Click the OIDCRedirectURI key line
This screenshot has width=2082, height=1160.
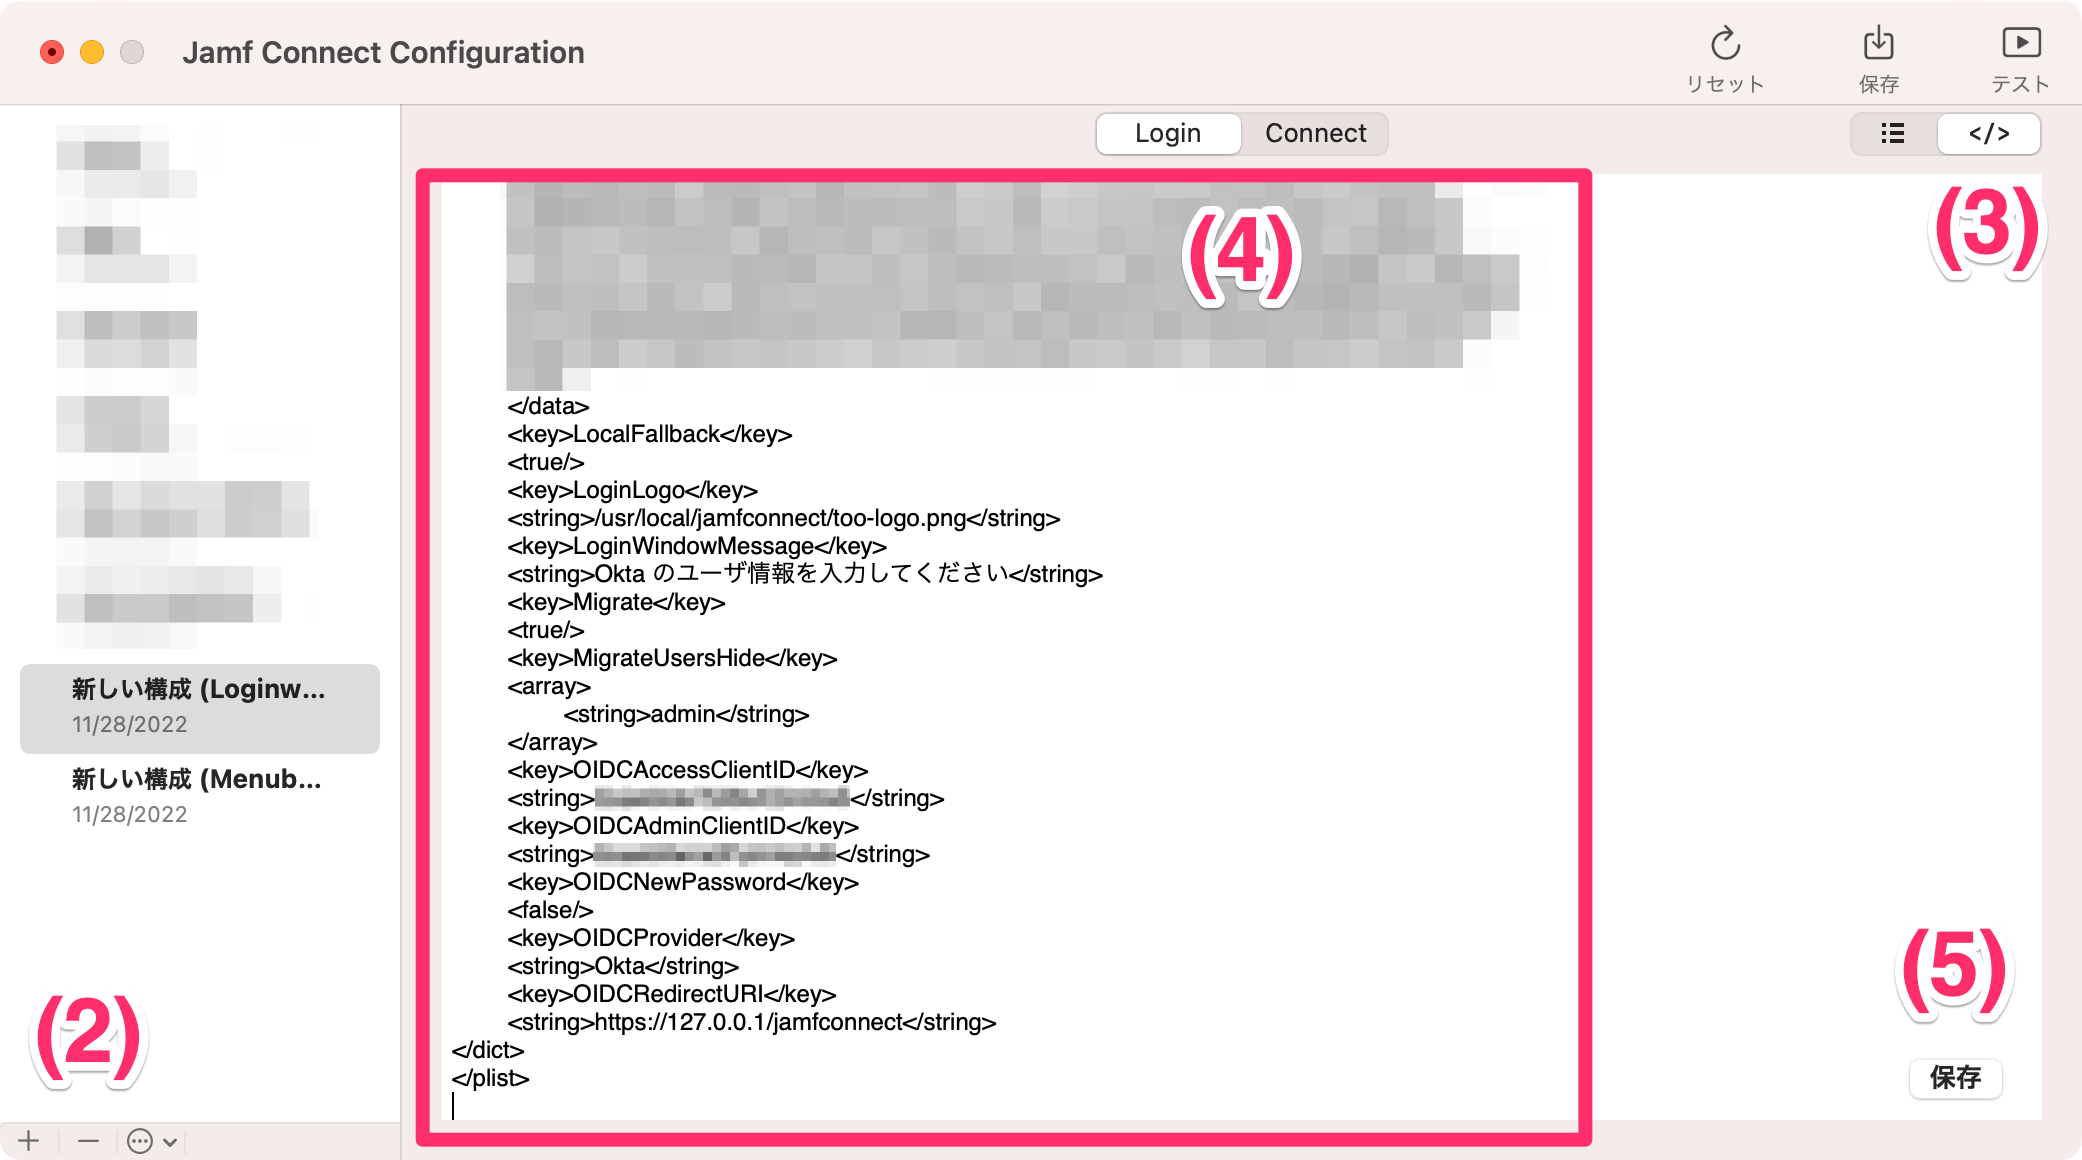(672, 994)
